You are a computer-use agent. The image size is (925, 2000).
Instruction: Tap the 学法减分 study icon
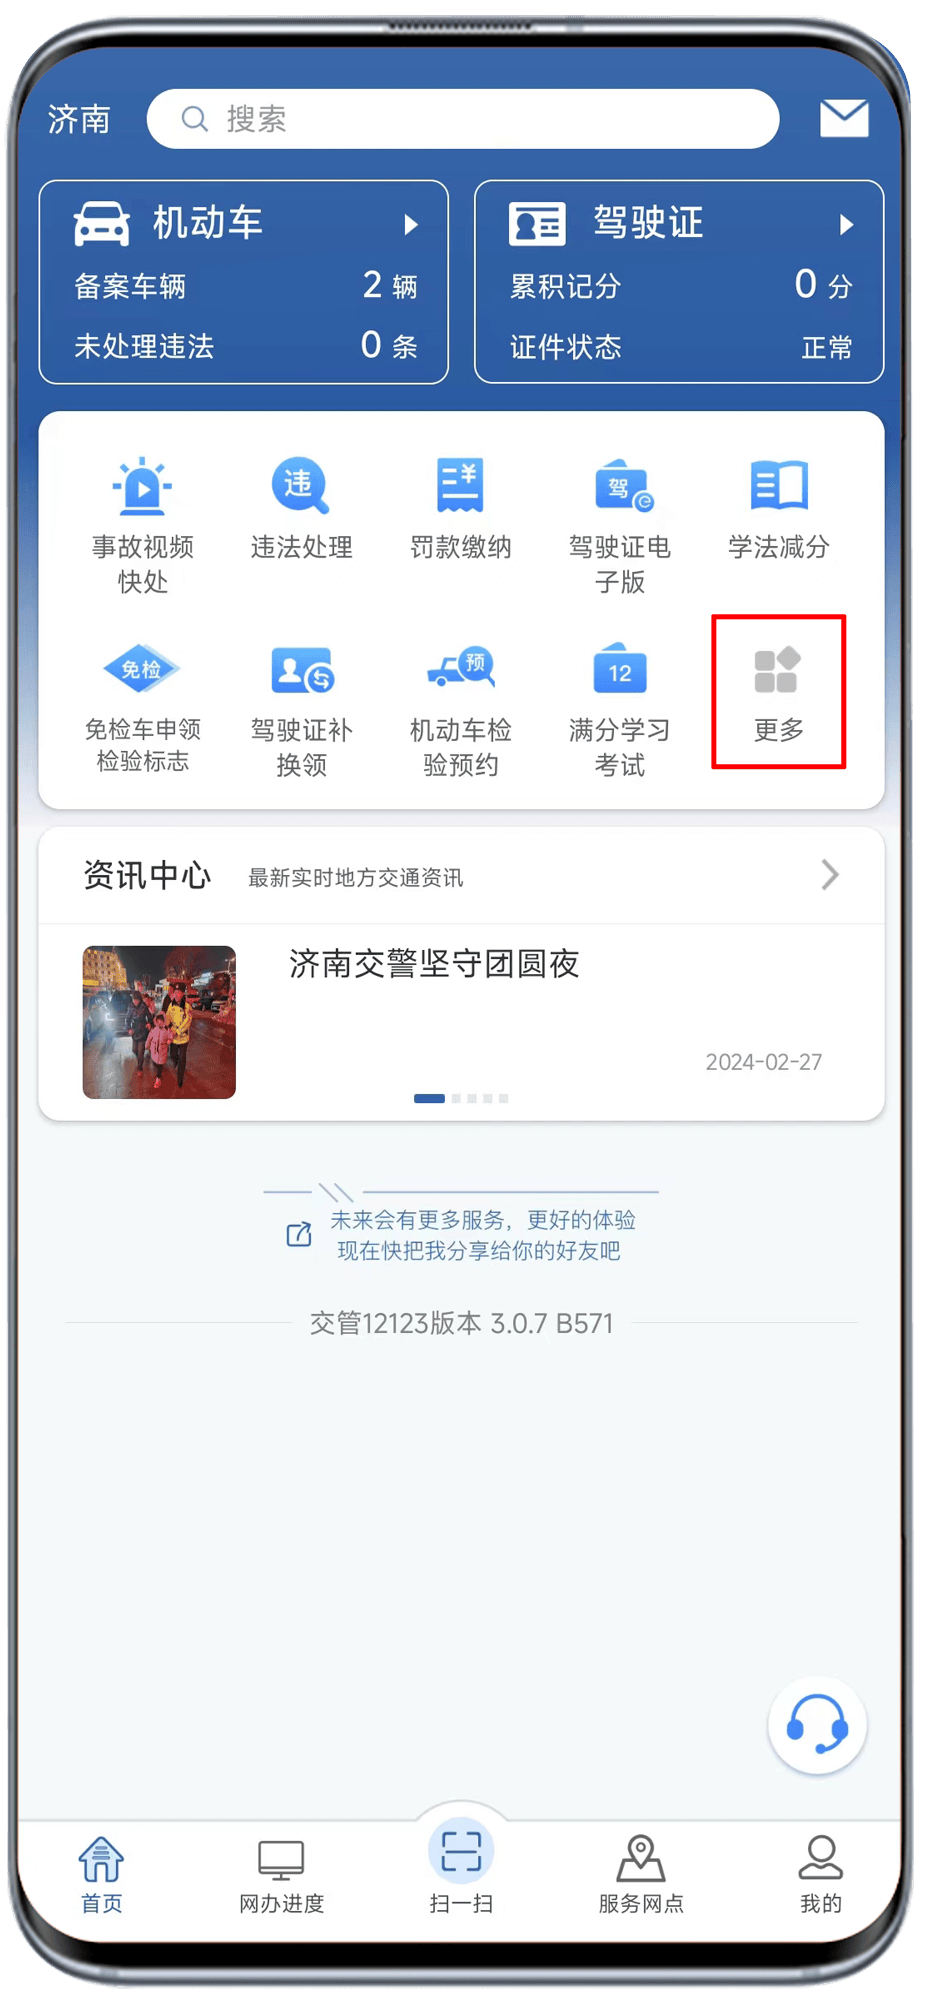coord(778,486)
